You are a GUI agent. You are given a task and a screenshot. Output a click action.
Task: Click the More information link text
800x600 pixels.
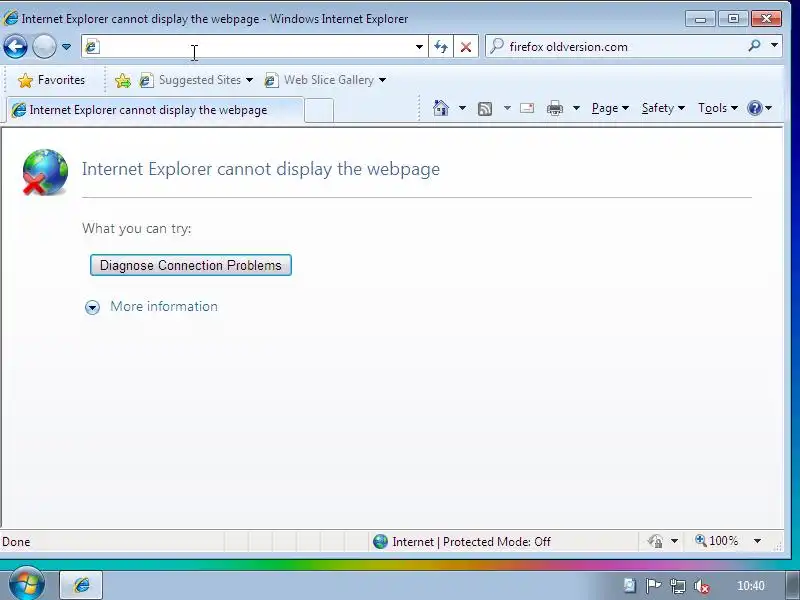(x=164, y=306)
